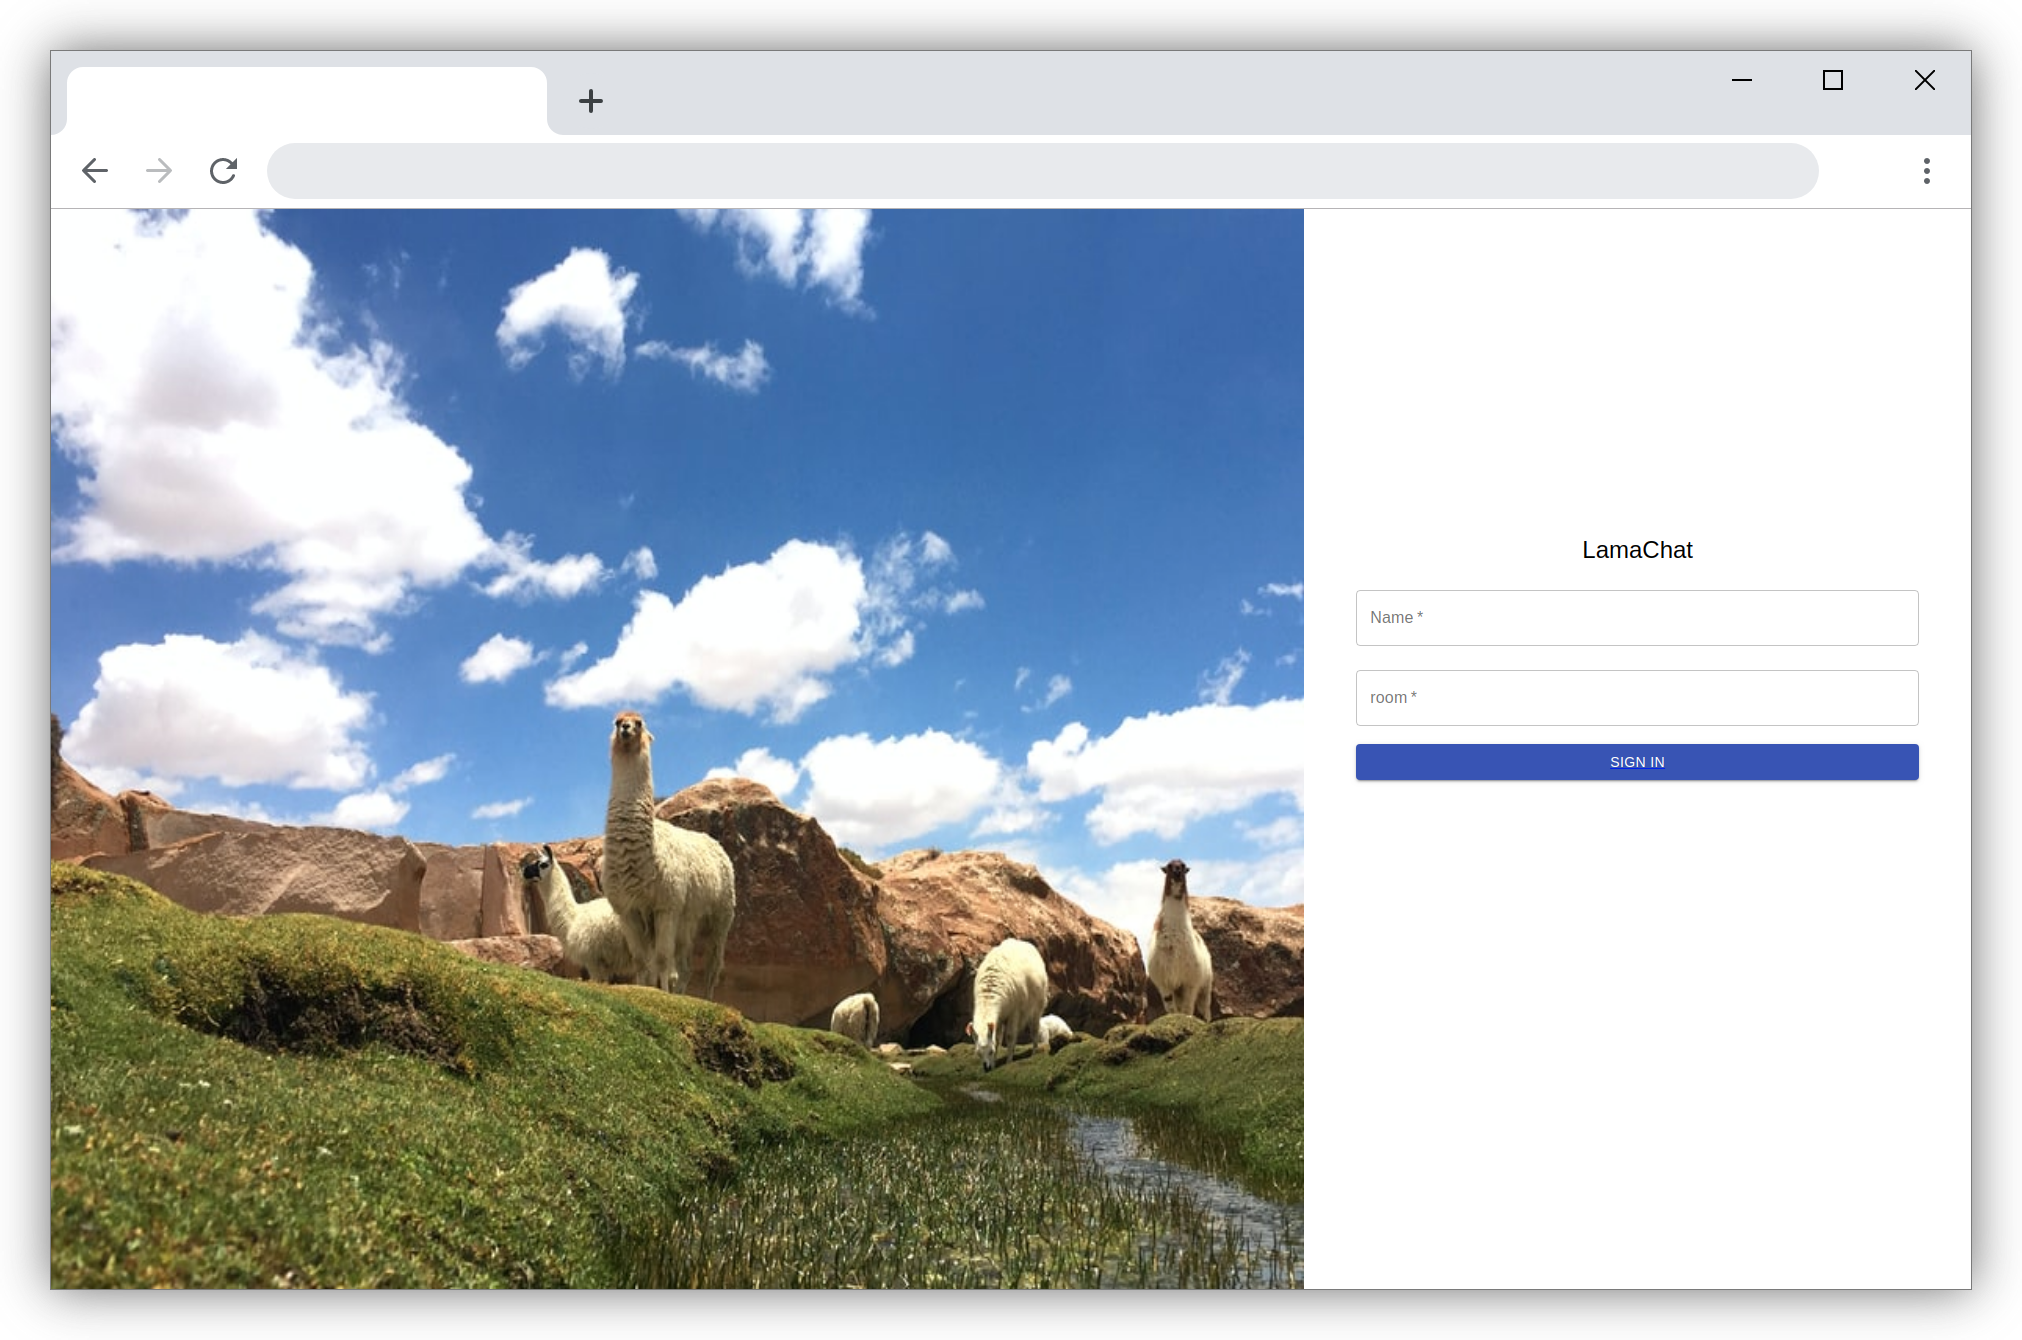
Task: Open the three-dot browser menu
Action: pyautogui.click(x=1926, y=171)
